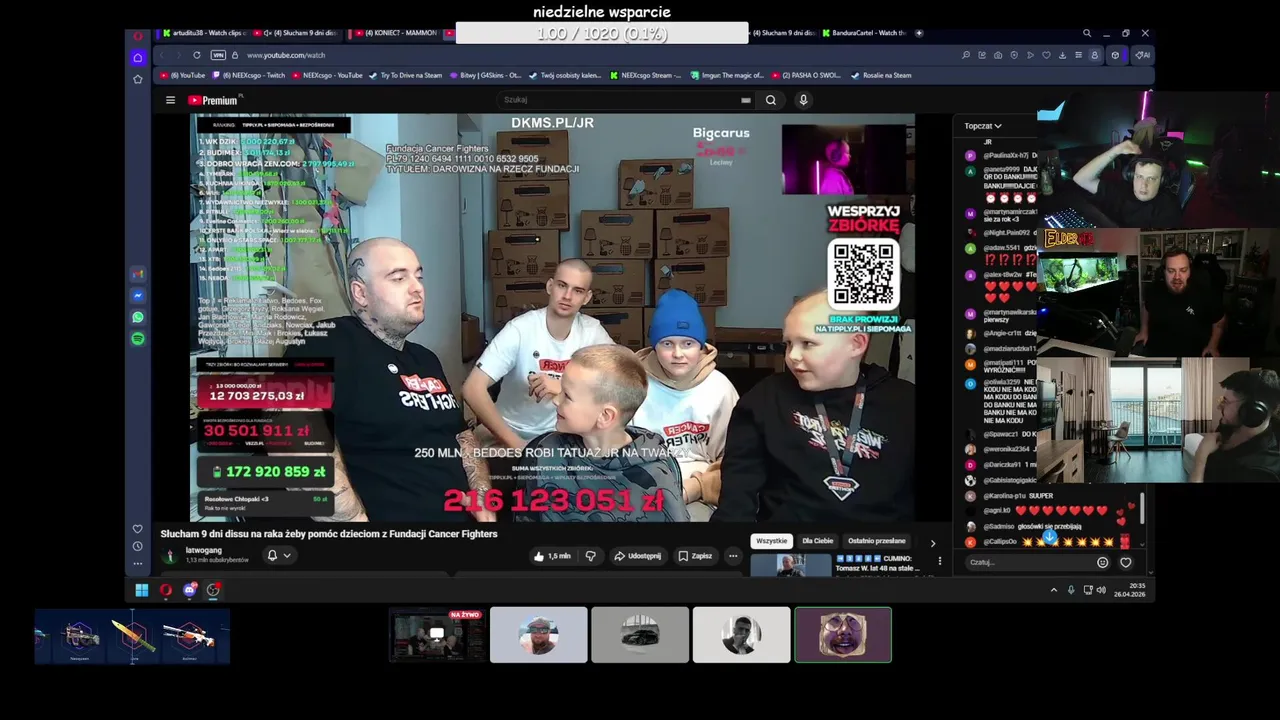Search tabs with magnifier in title bar

[1087, 33]
